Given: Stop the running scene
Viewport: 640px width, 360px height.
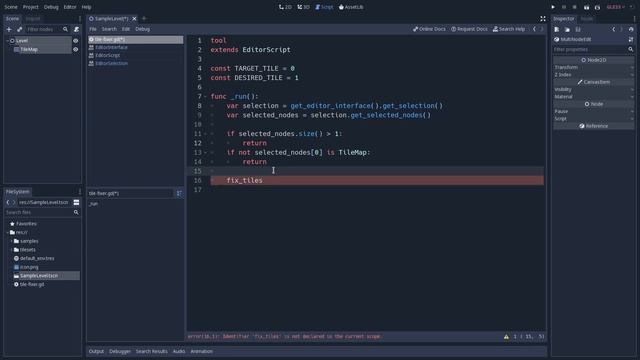Looking at the screenshot, I should [x=575, y=7].
